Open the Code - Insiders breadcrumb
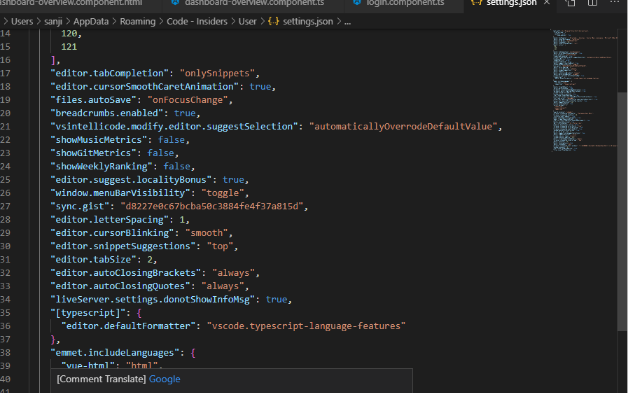Image resolution: width=628 pixels, height=393 pixels. point(197,22)
